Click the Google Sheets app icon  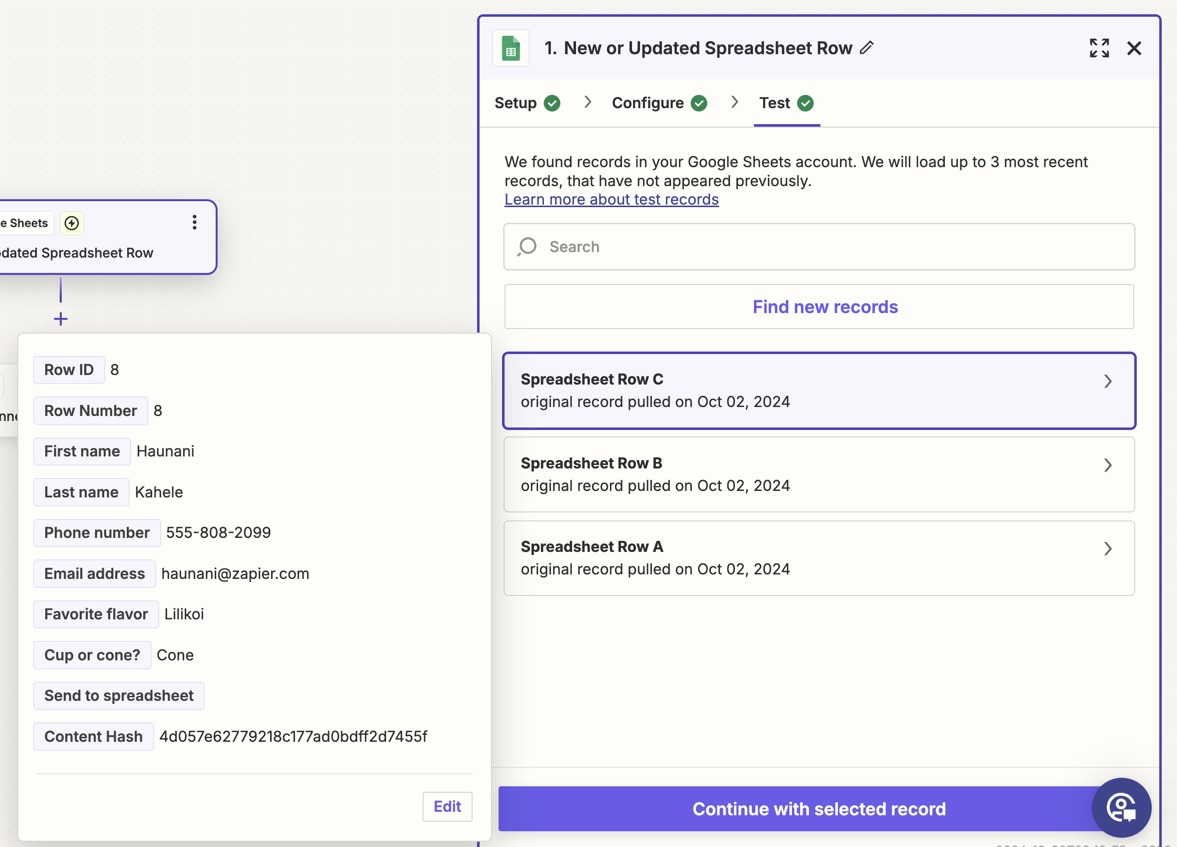[x=511, y=48]
